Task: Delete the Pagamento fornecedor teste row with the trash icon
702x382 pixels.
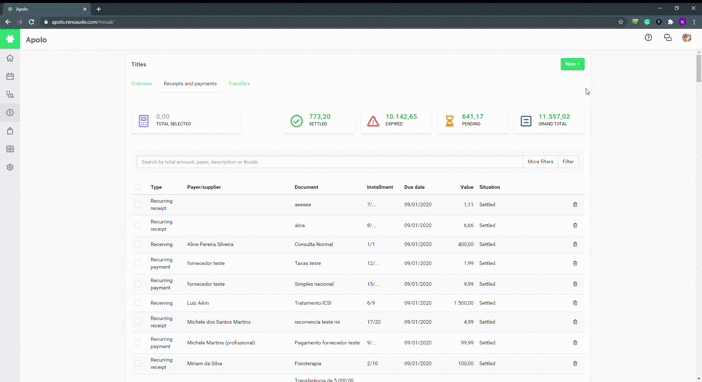Action: pyautogui.click(x=575, y=343)
